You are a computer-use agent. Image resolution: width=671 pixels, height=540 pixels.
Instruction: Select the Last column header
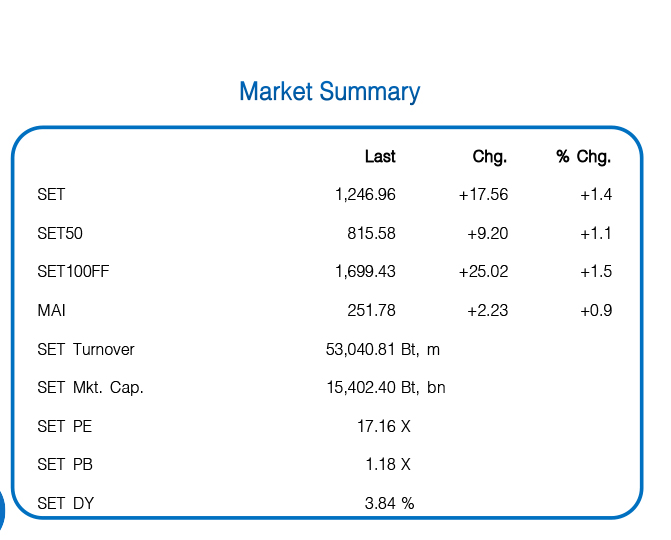click(x=380, y=157)
